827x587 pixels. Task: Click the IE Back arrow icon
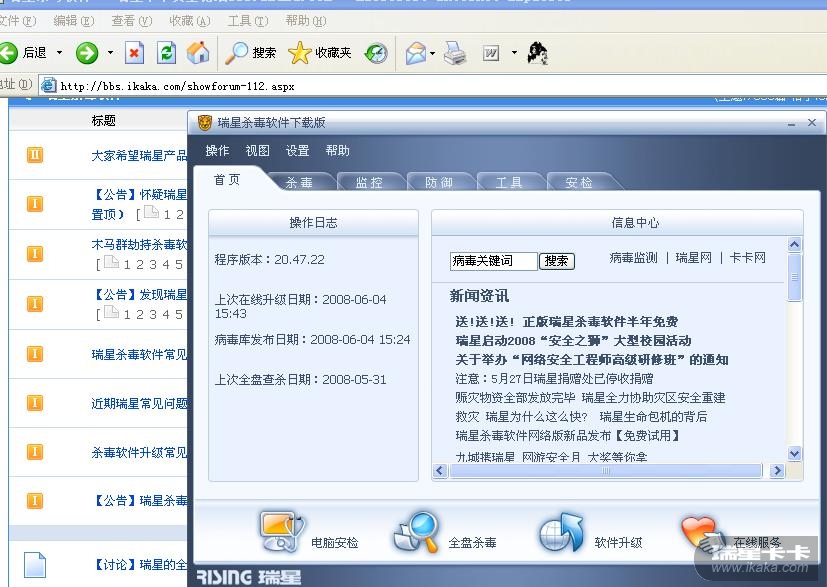pyautogui.click(x=8, y=53)
